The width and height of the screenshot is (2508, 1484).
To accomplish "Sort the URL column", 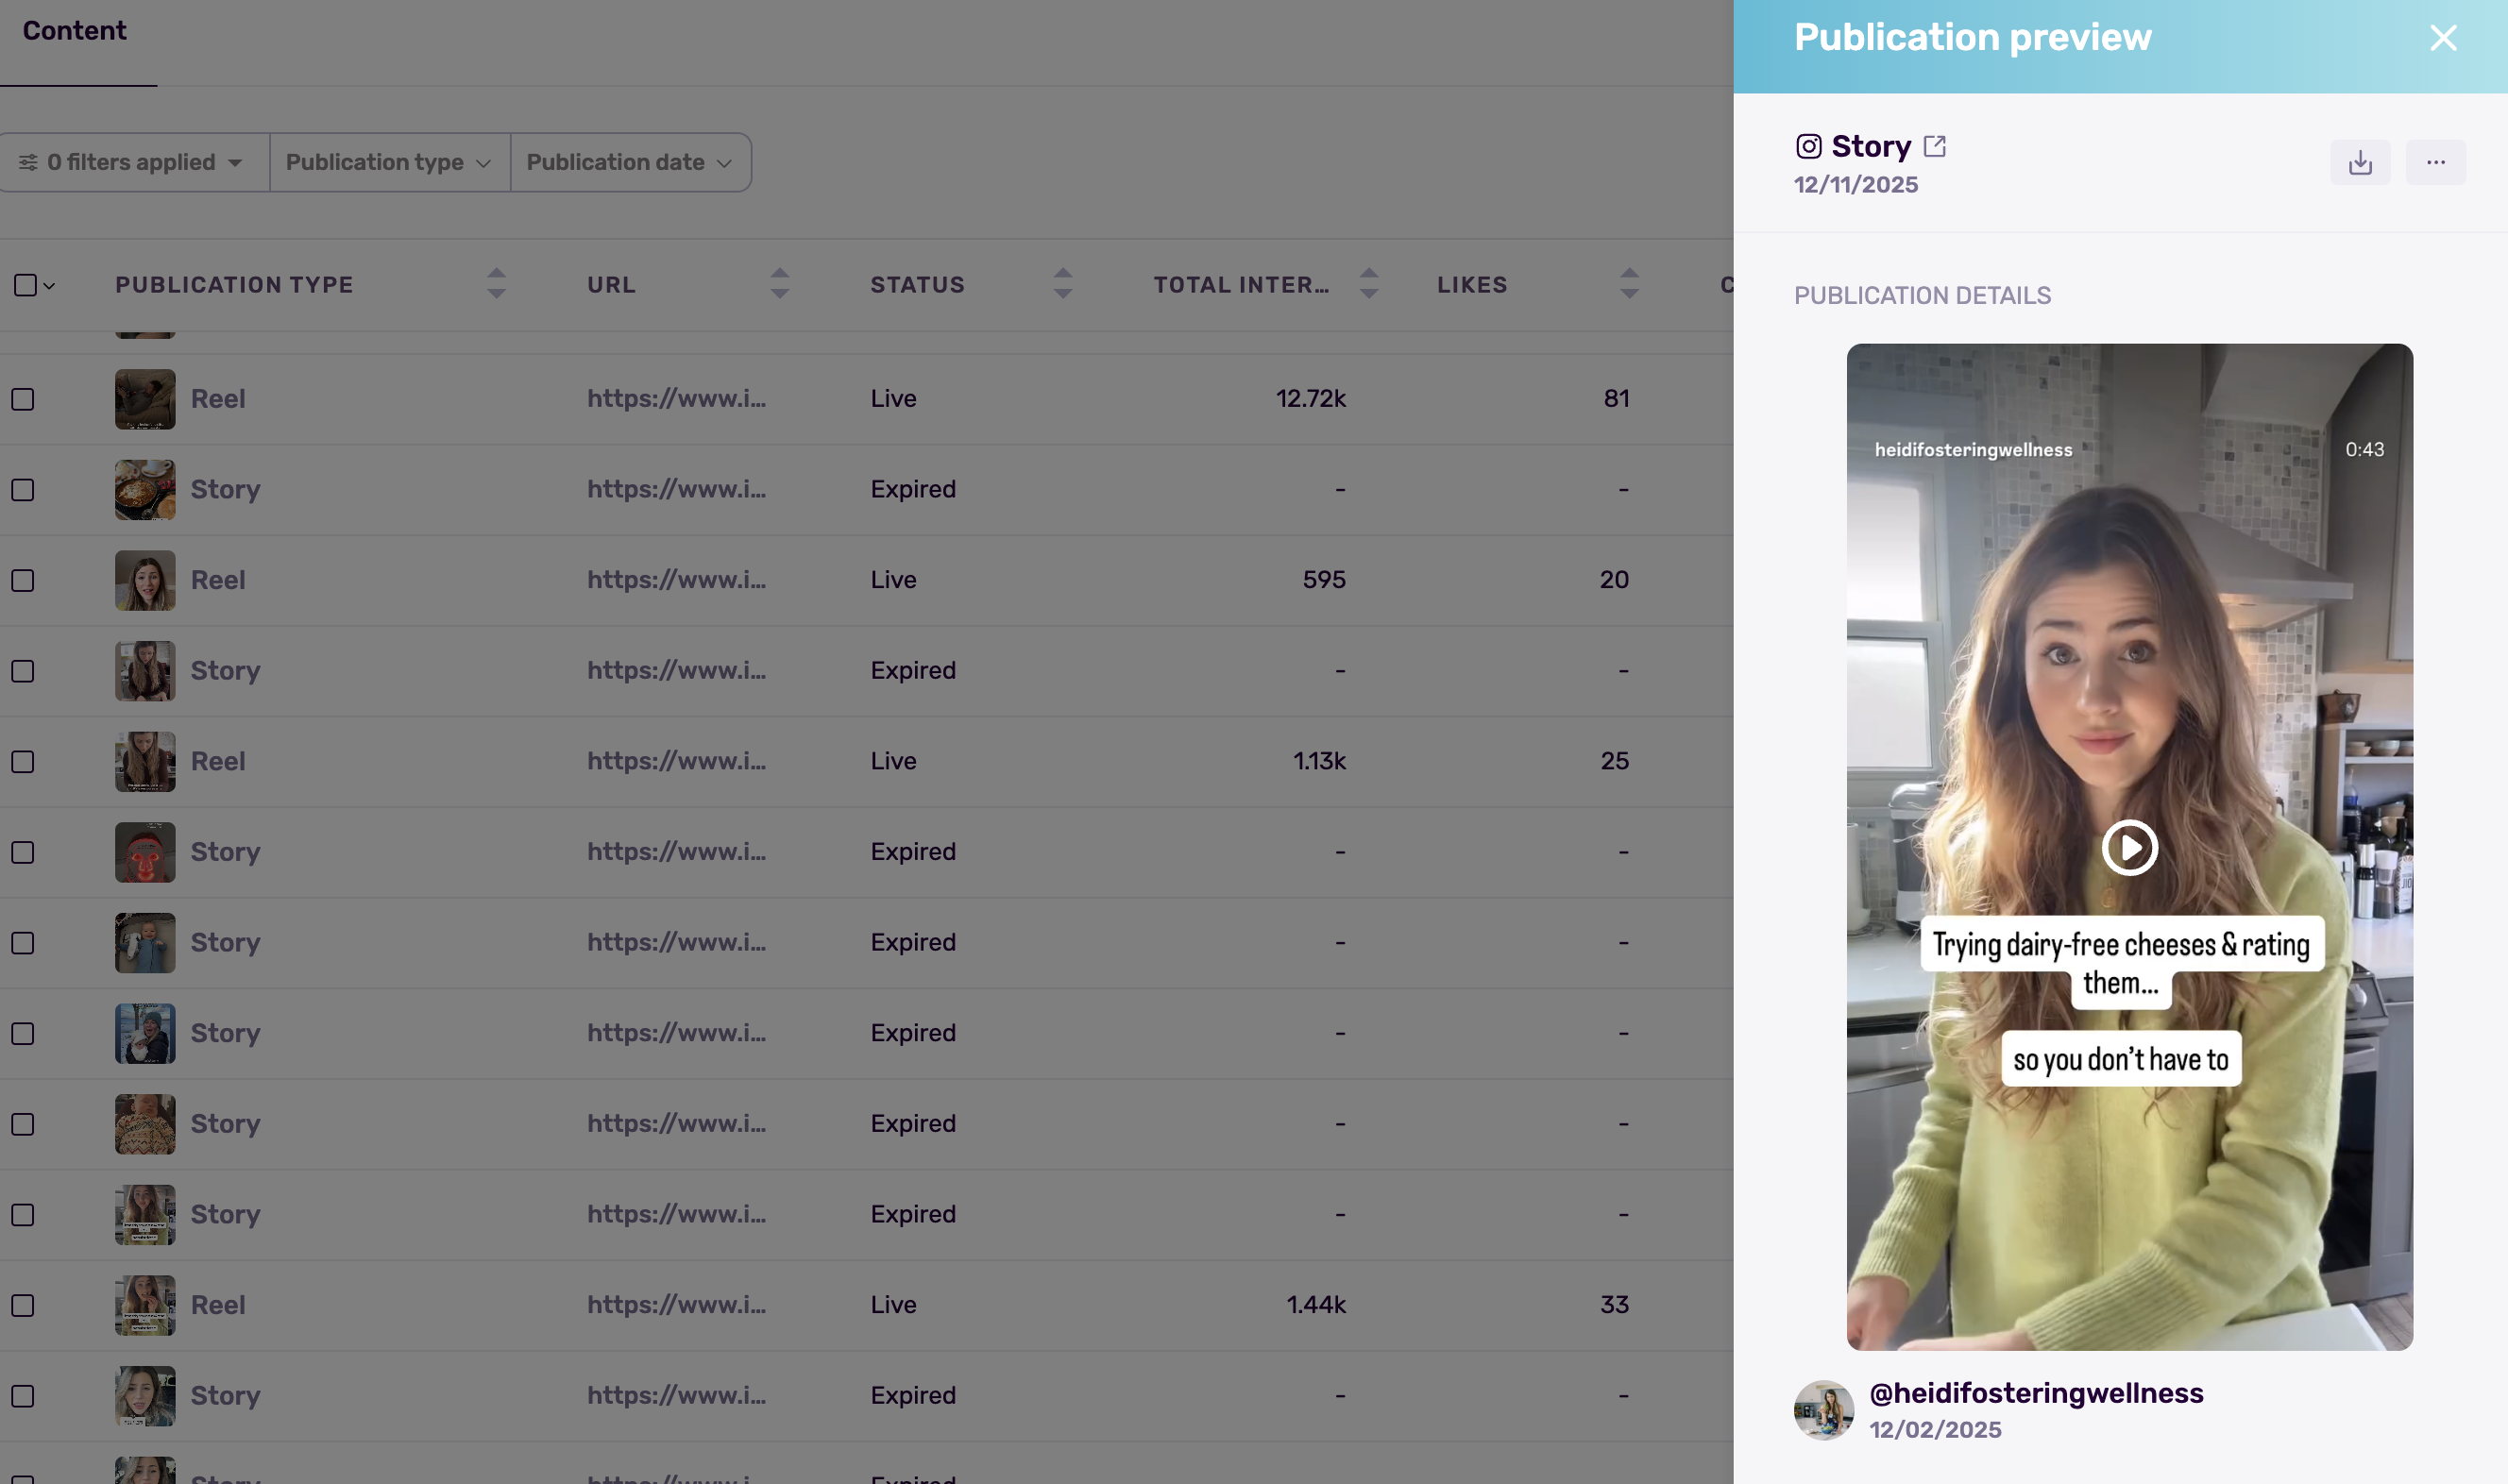I will click(x=779, y=284).
